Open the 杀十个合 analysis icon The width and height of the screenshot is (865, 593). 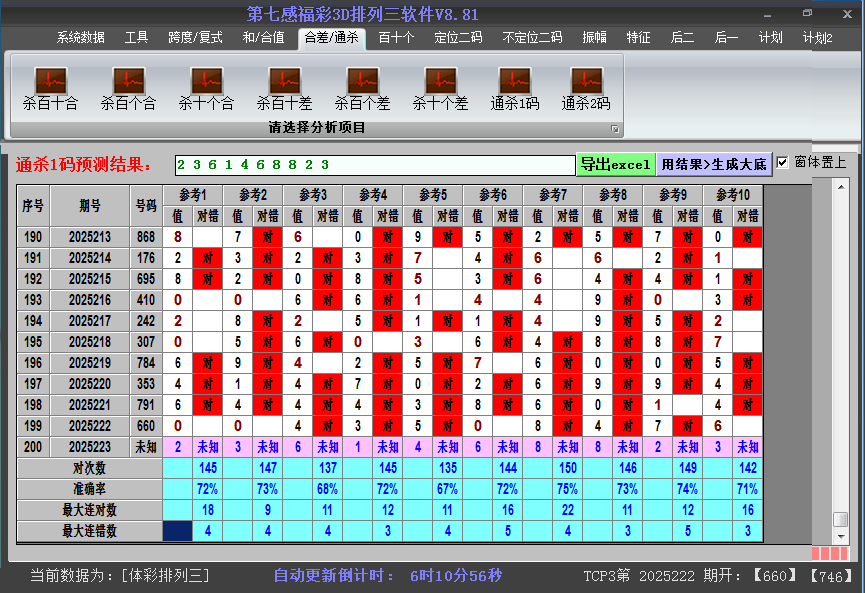(x=206, y=88)
